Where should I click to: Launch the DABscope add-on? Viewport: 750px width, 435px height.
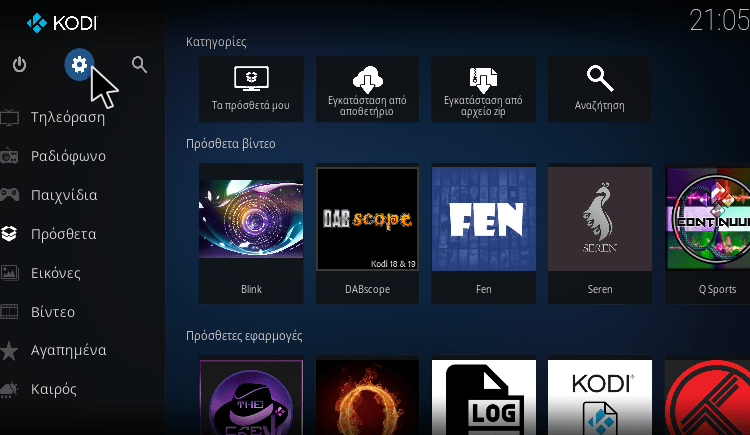(367, 234)
